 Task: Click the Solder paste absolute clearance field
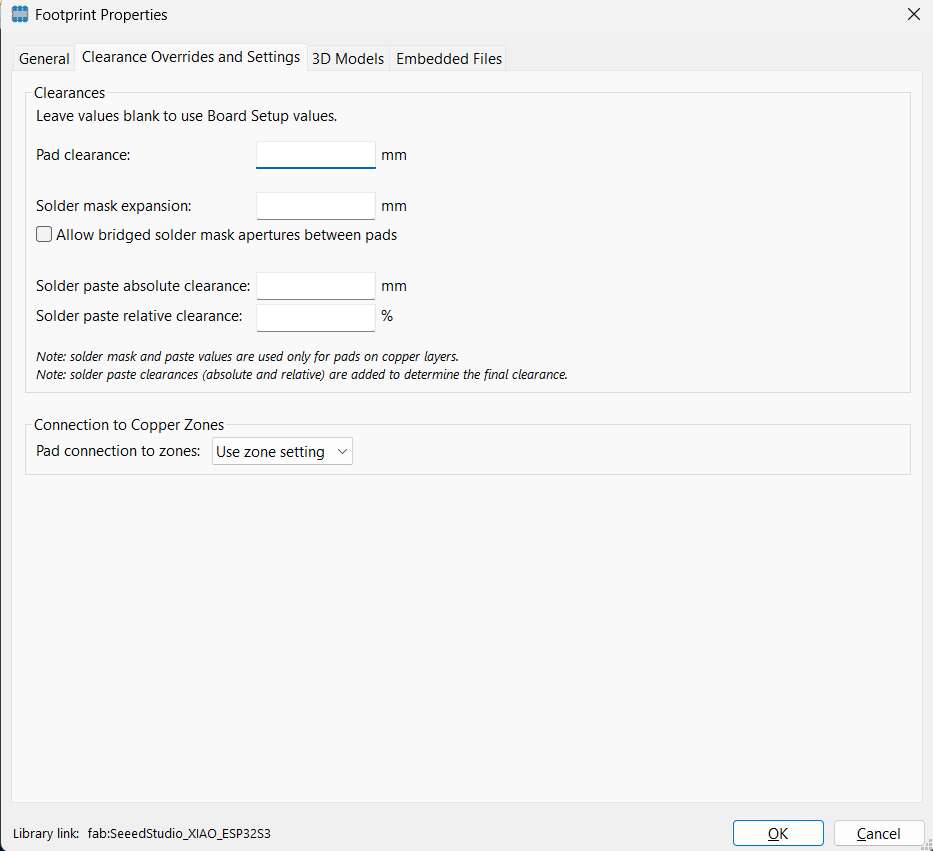[x=315, y=285]
